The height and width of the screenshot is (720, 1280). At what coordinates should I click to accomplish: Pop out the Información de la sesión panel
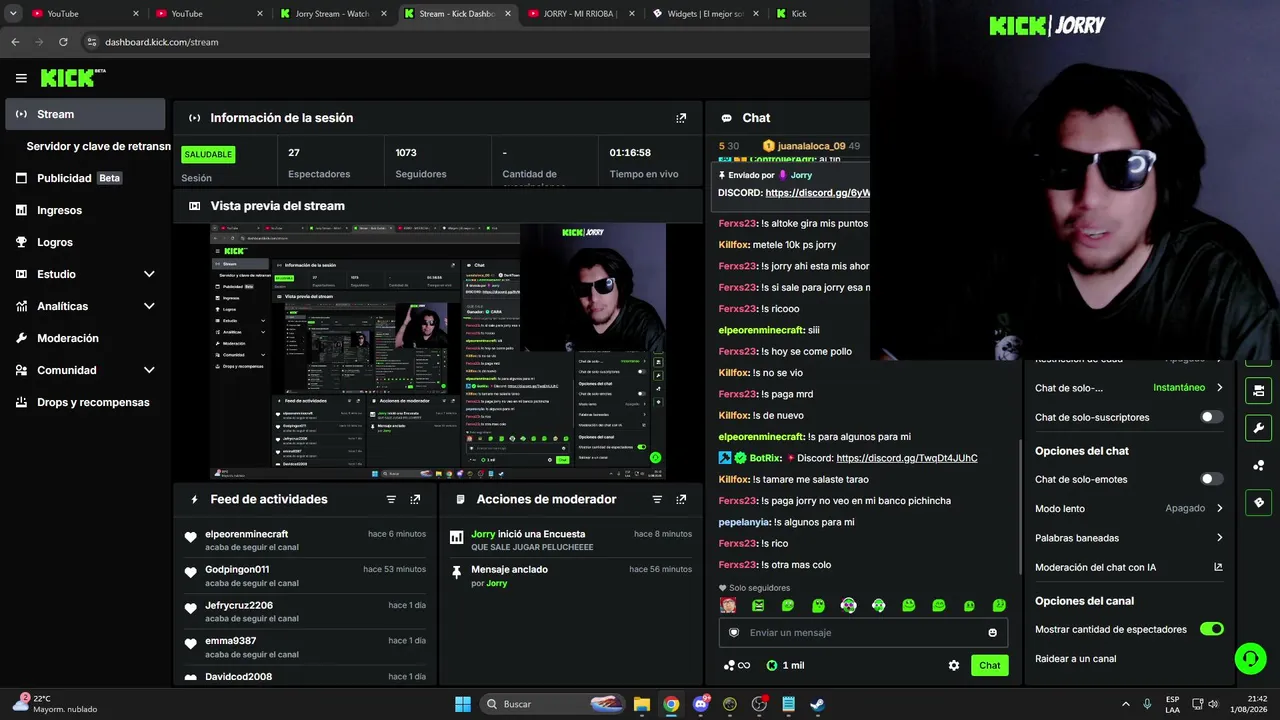click(681, 118)
